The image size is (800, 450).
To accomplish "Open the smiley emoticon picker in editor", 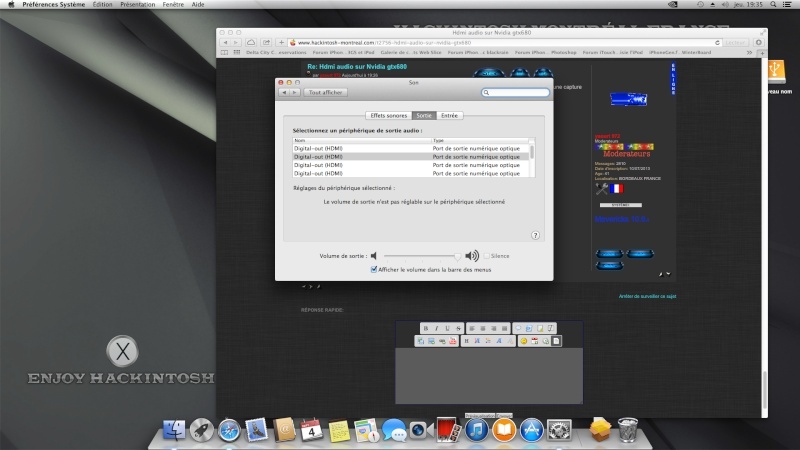I will click(523, 341).
